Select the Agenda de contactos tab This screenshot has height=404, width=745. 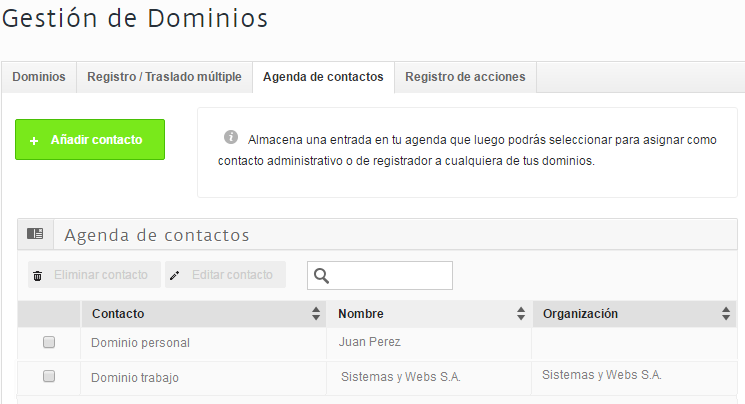[323, 77]
